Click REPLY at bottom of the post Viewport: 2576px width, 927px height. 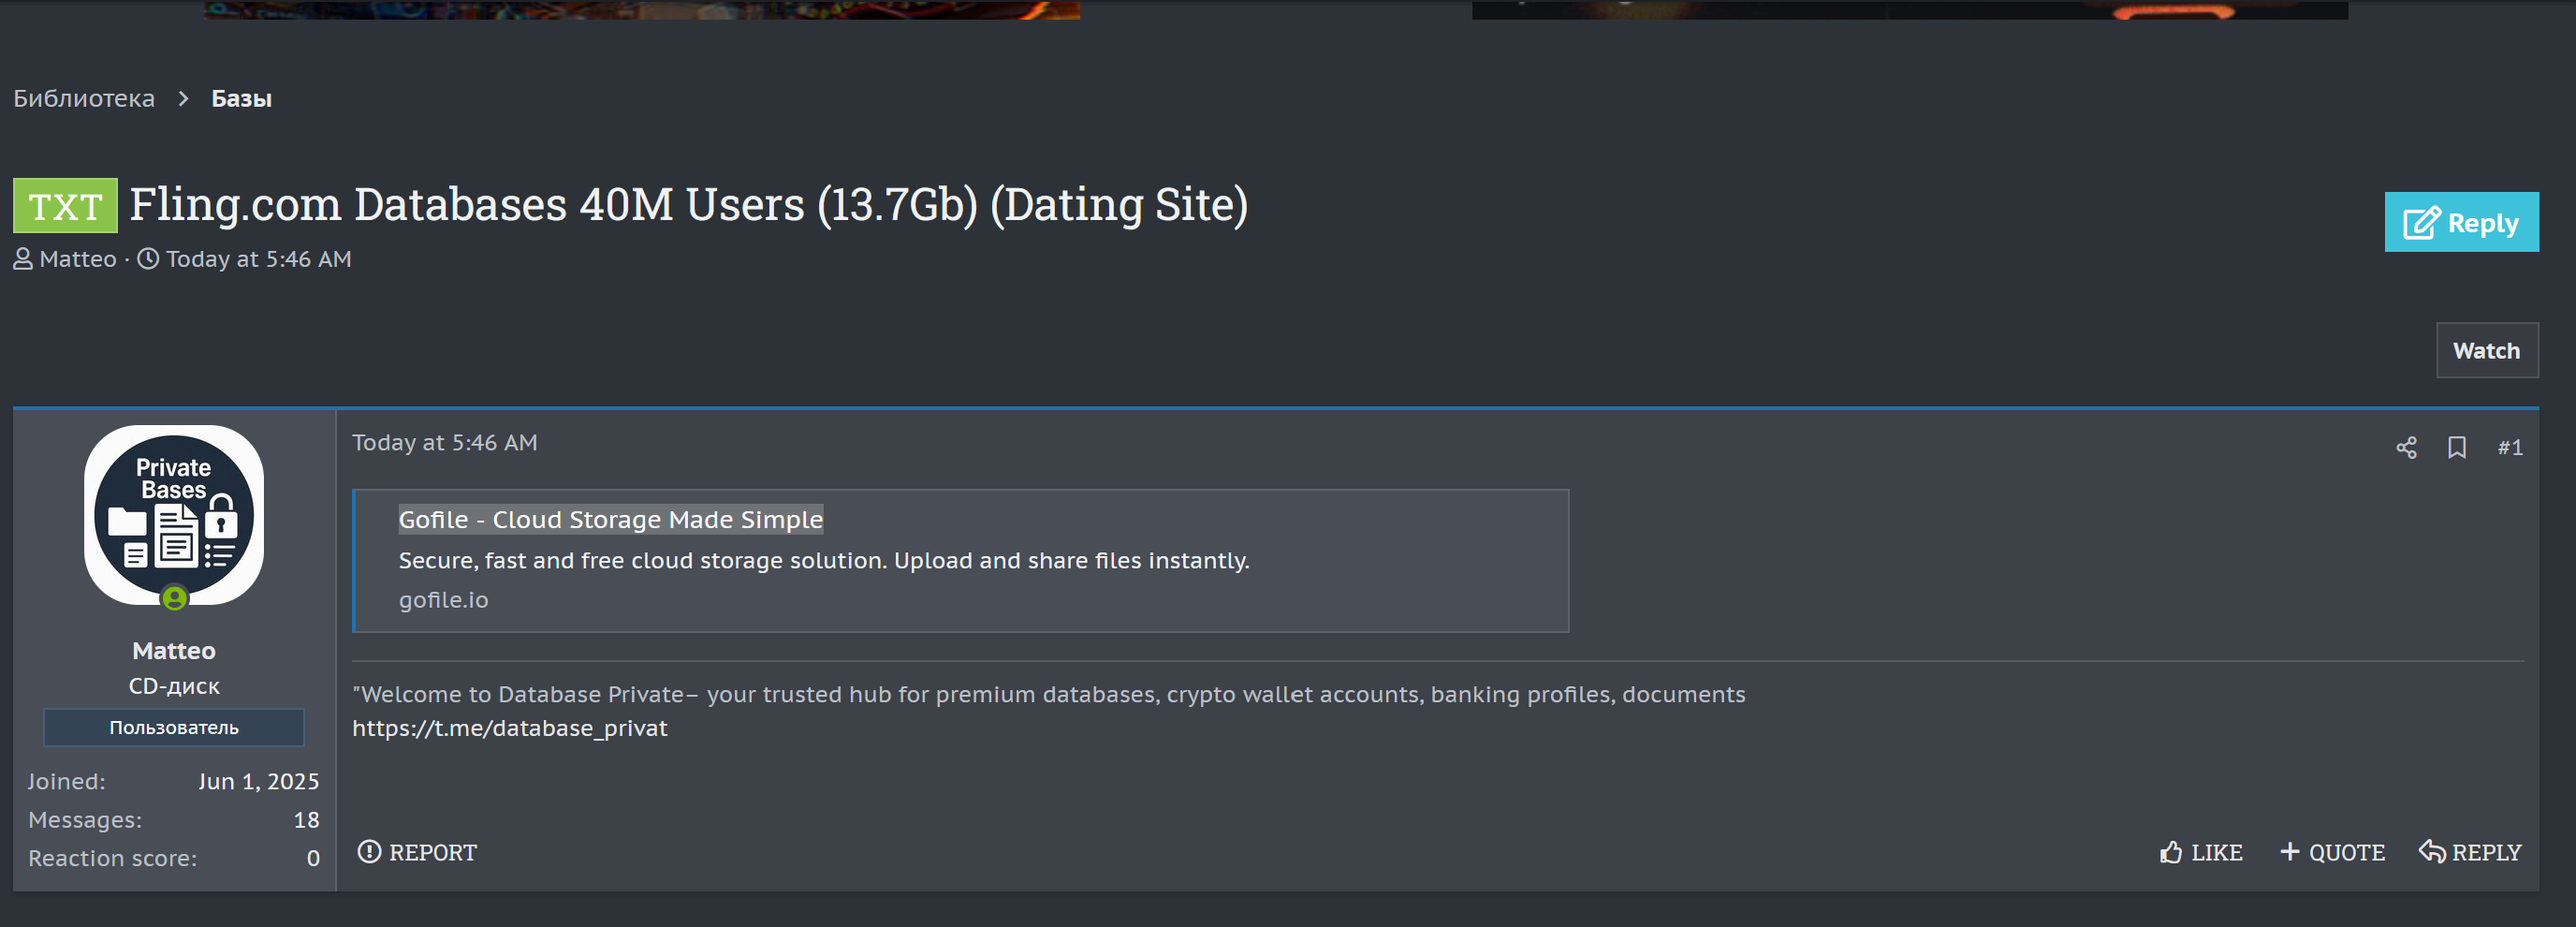(x=2470, y=852)
